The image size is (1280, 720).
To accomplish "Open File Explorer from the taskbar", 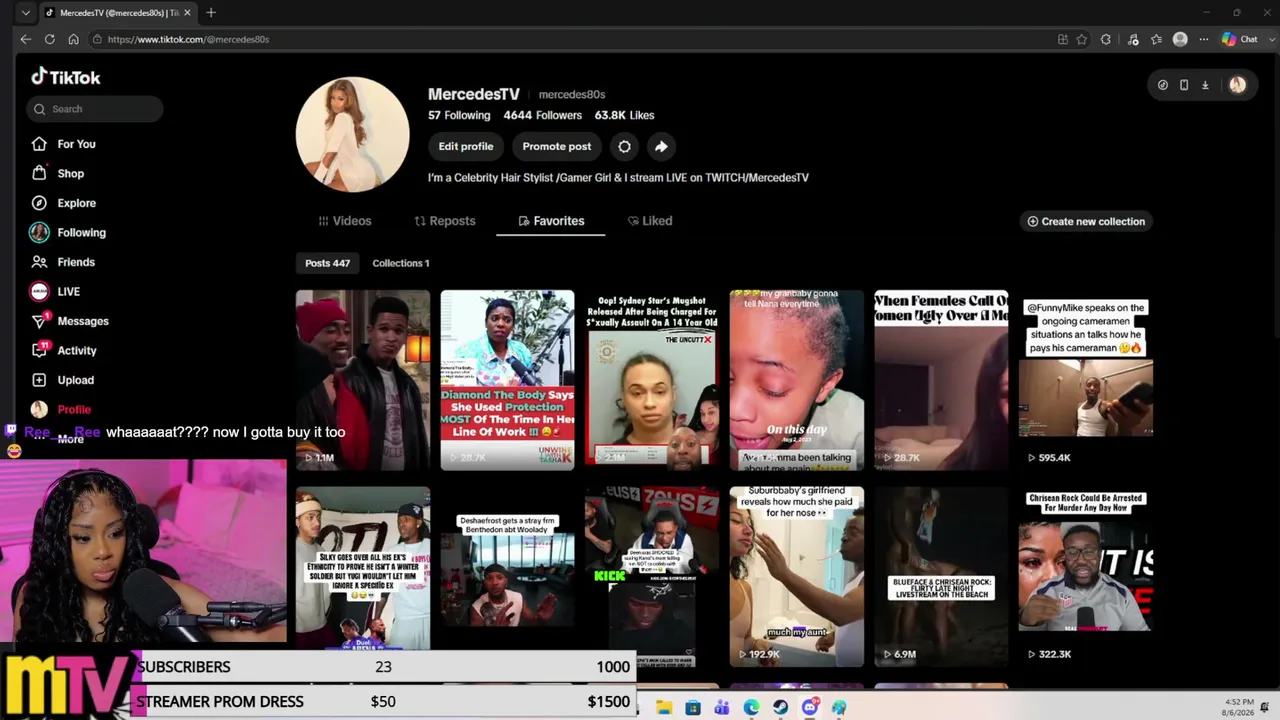I will [x=664, y=708].
